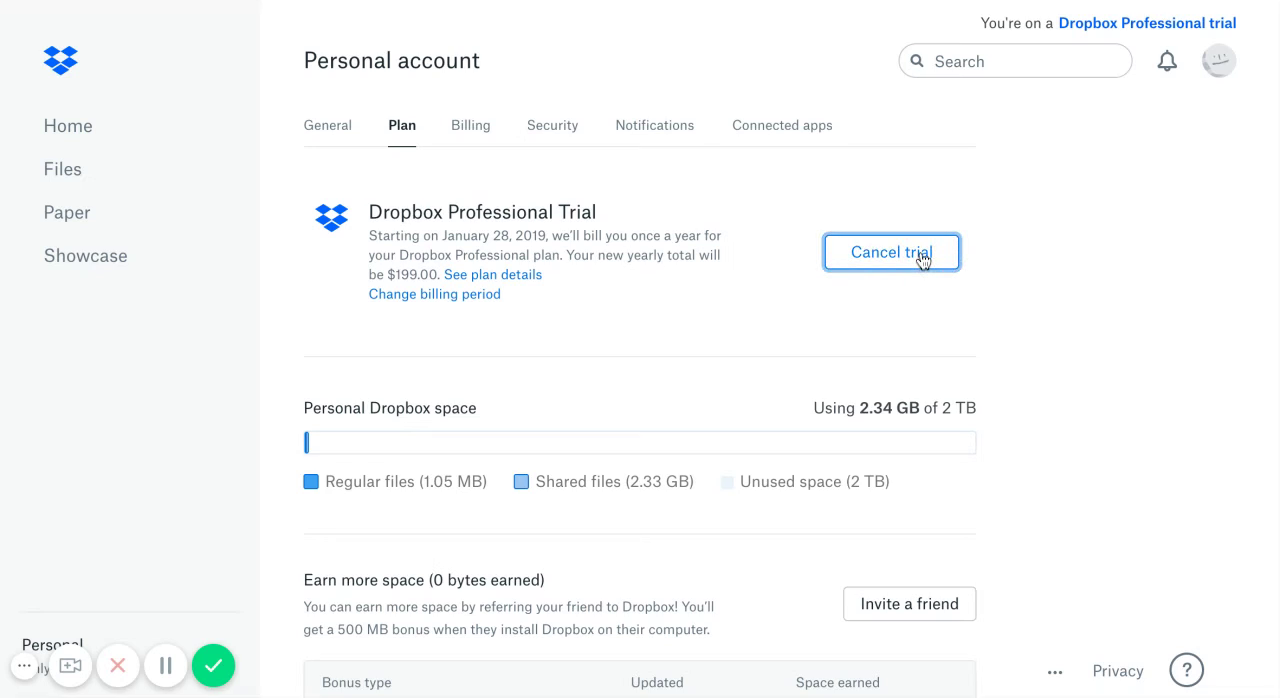Open the notifications bell

click(1167, 62)
